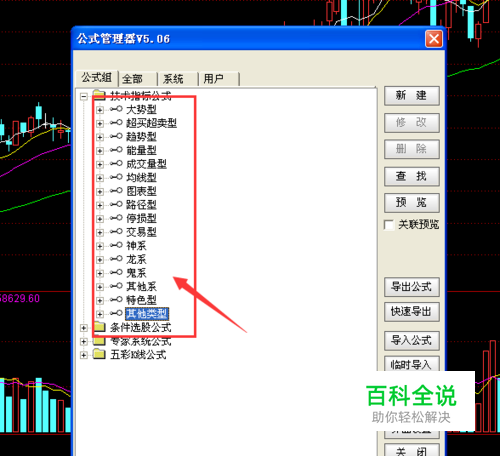Click the key icon beside 停损型
This screenshot has width=500, height=456.
click(x=116, y=218)
